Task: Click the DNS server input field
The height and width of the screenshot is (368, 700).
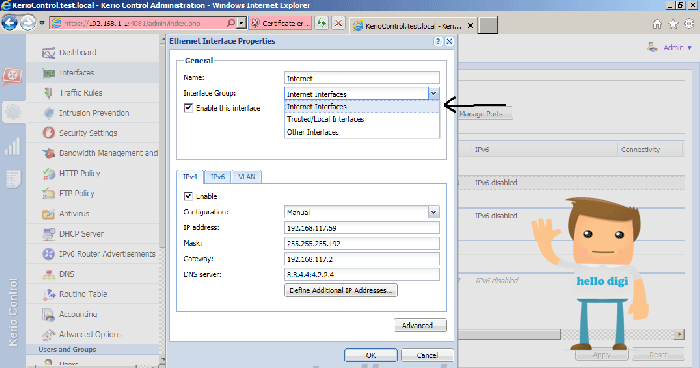Action: (x=362, y=275)
